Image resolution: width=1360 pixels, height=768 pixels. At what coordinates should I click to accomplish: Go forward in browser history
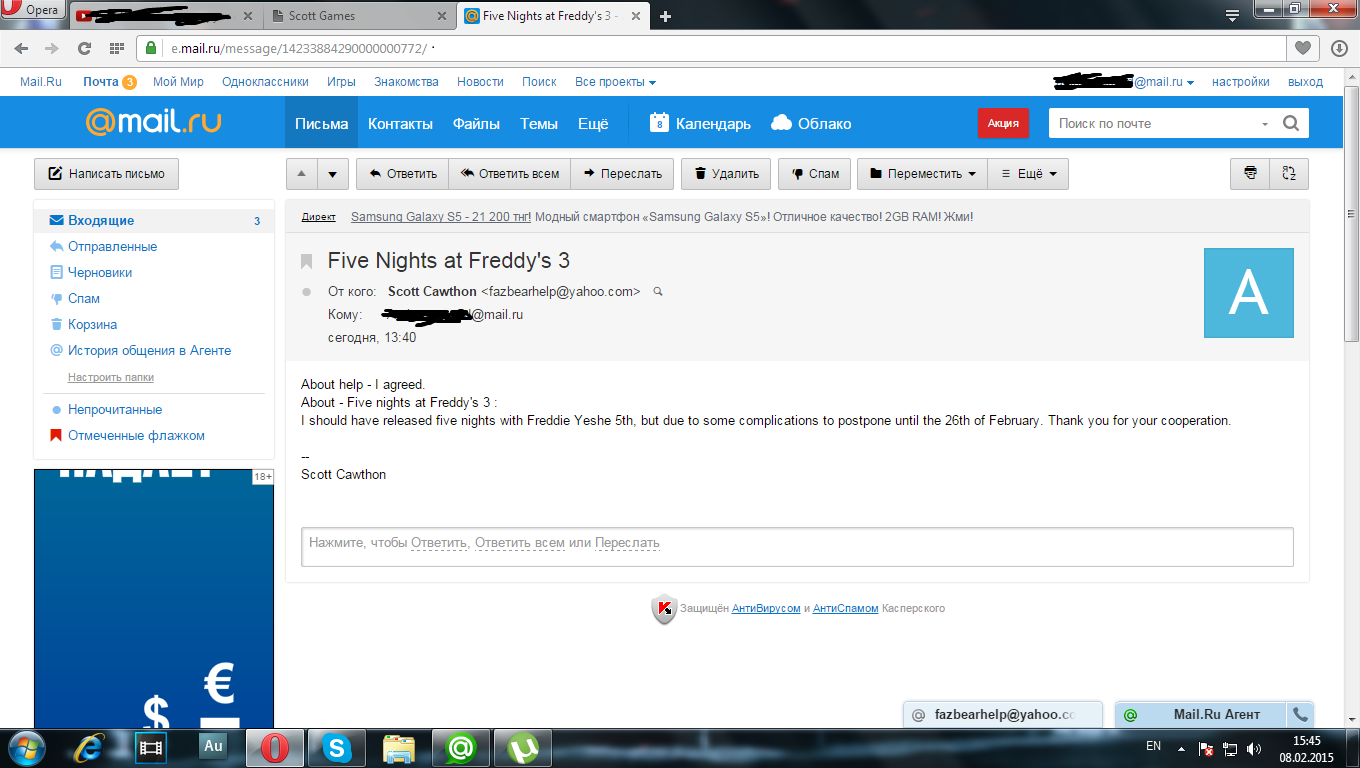point(51,48)
